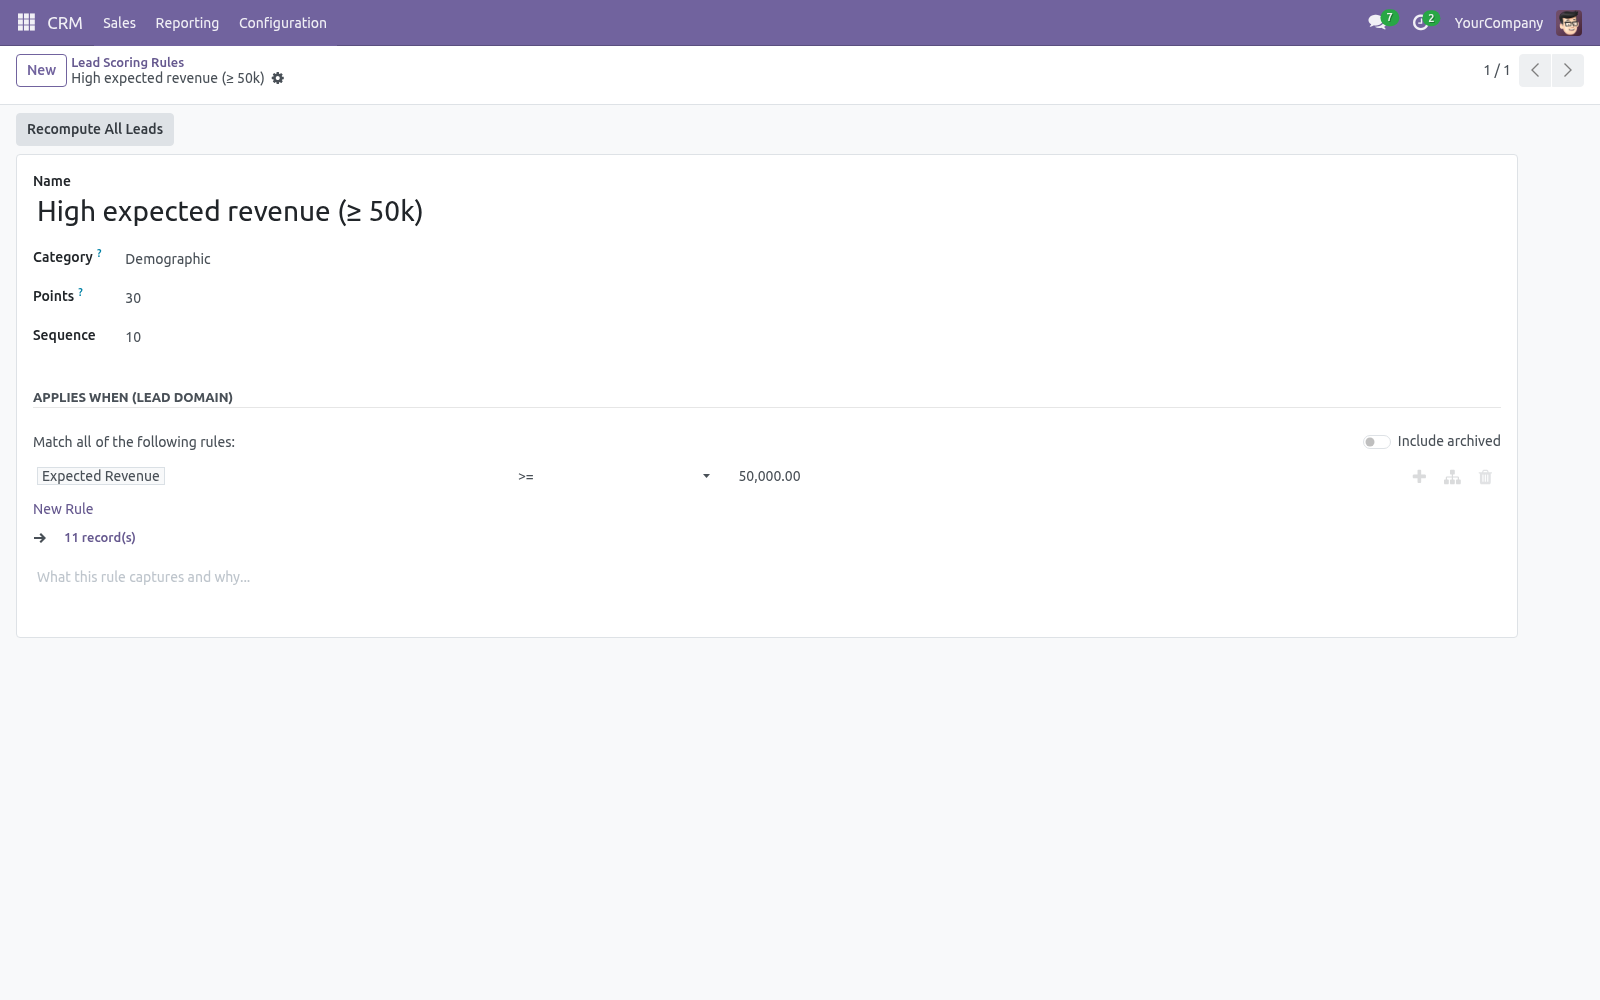Go back to Lead Scoring Rules
1600x1000 pixels.
127,62
